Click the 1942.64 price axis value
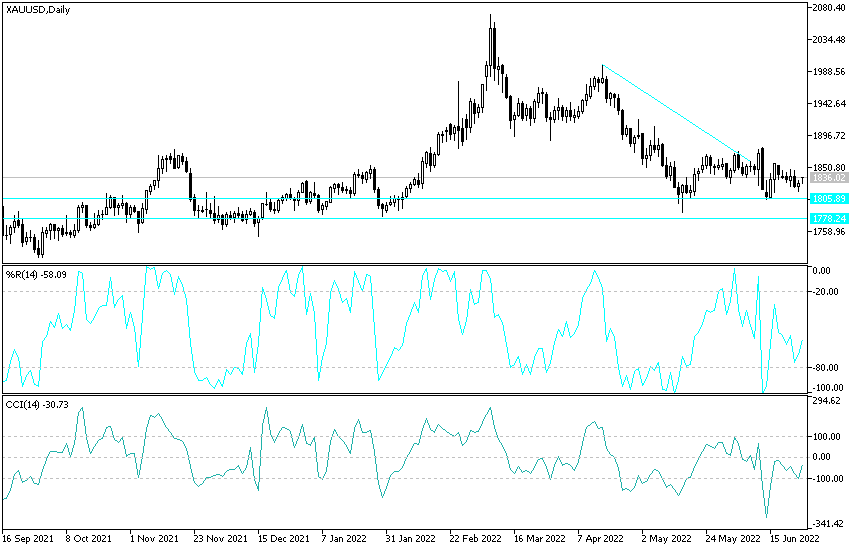Viewport: 860px width, 550px height. coord(830,103)
